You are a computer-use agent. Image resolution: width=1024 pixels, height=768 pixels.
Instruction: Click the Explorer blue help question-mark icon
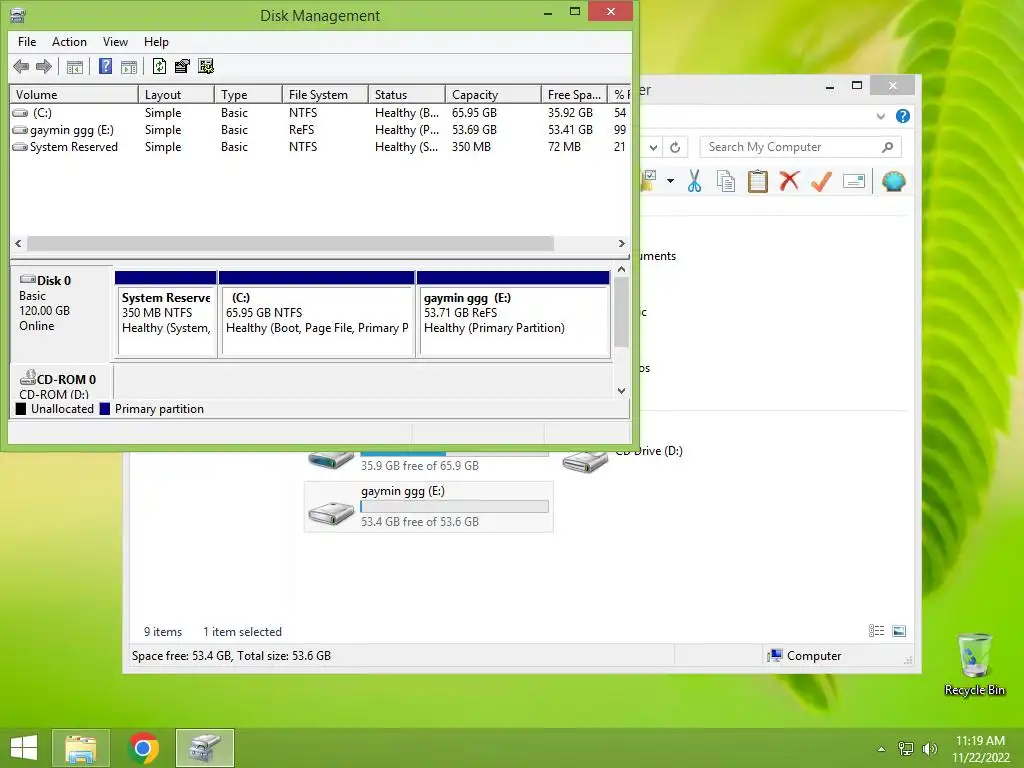pyautogui.click(x=903, y=116)
